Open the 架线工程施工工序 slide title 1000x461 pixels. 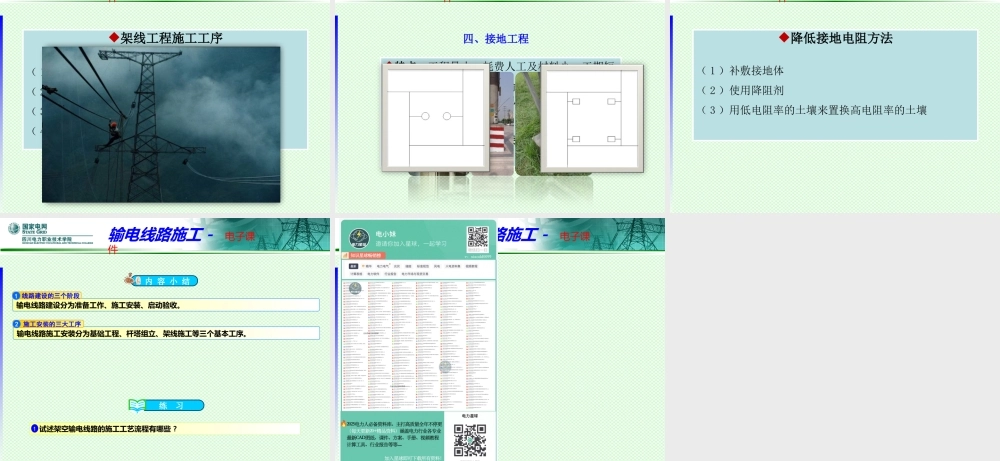pos(166,38)
